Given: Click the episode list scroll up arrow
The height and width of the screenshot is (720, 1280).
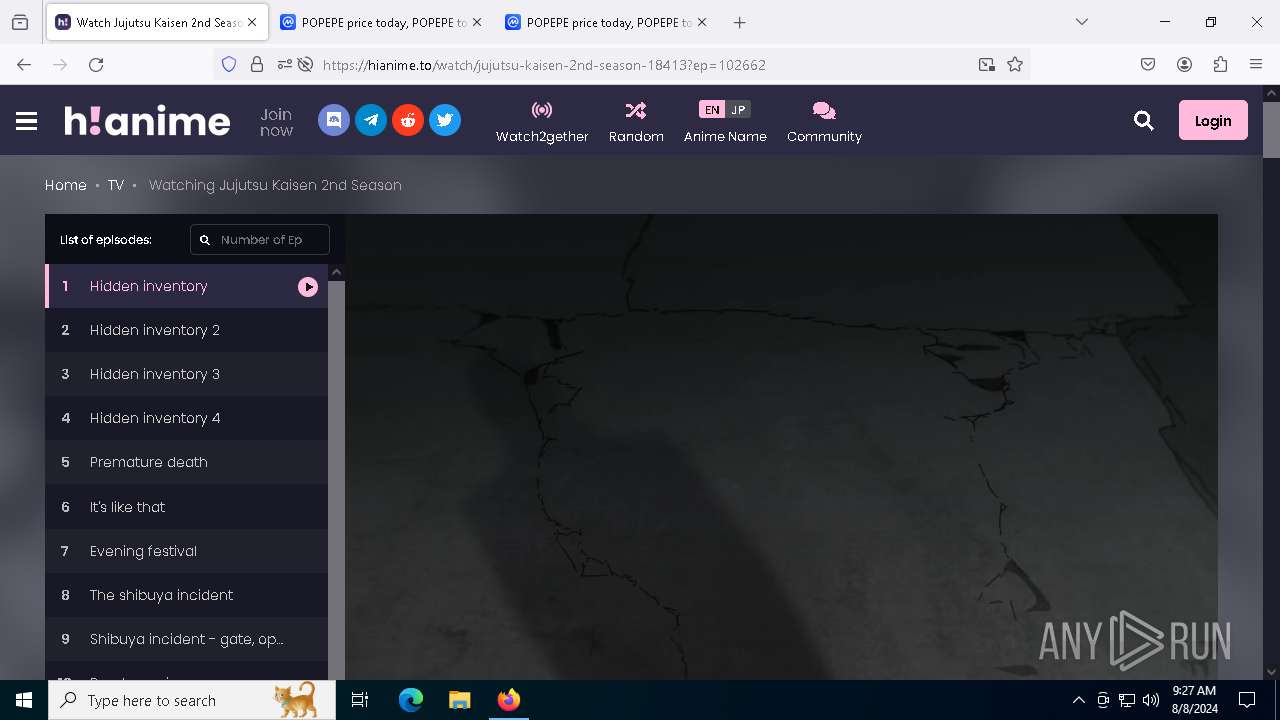Looking at the screenshot, I should pyautogui.click(x=337, y=272).
